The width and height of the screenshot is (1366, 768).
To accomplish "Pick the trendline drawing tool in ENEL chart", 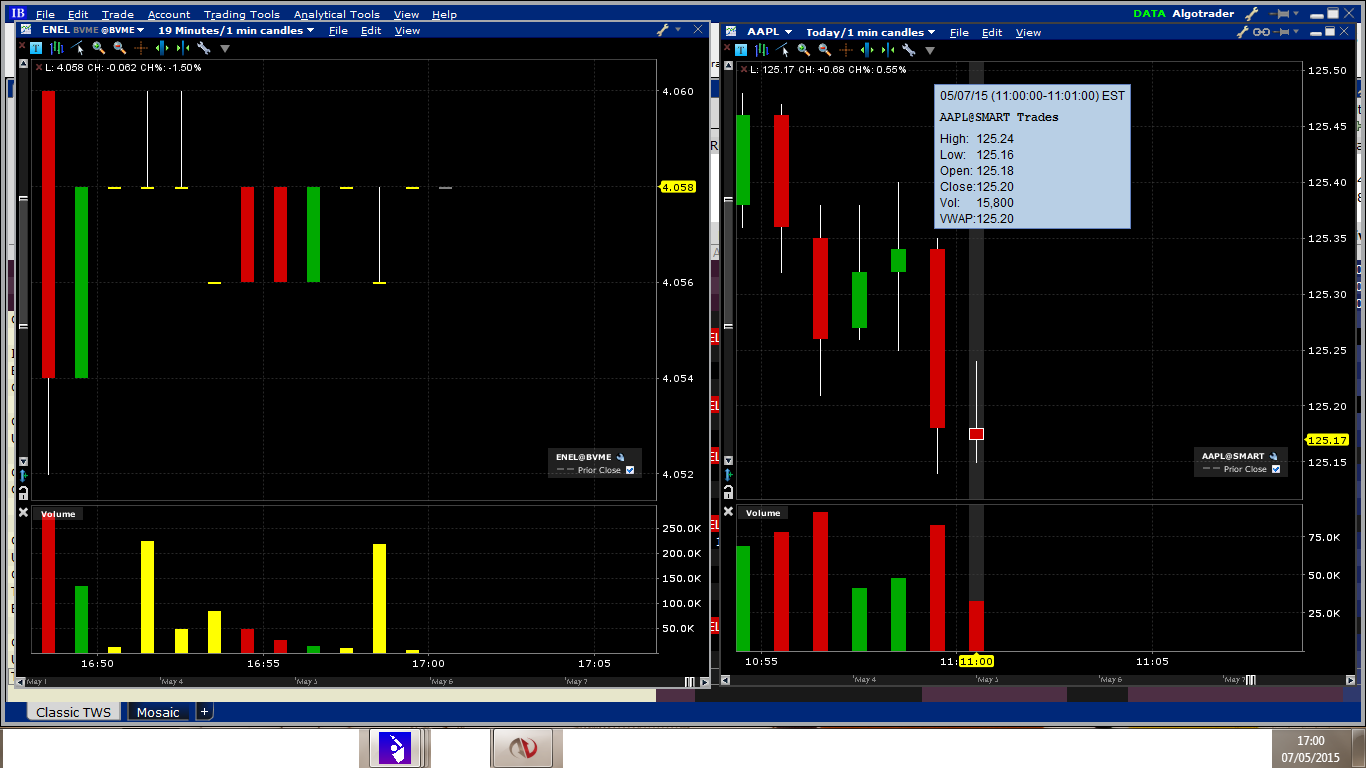I will tap(79, 48).
